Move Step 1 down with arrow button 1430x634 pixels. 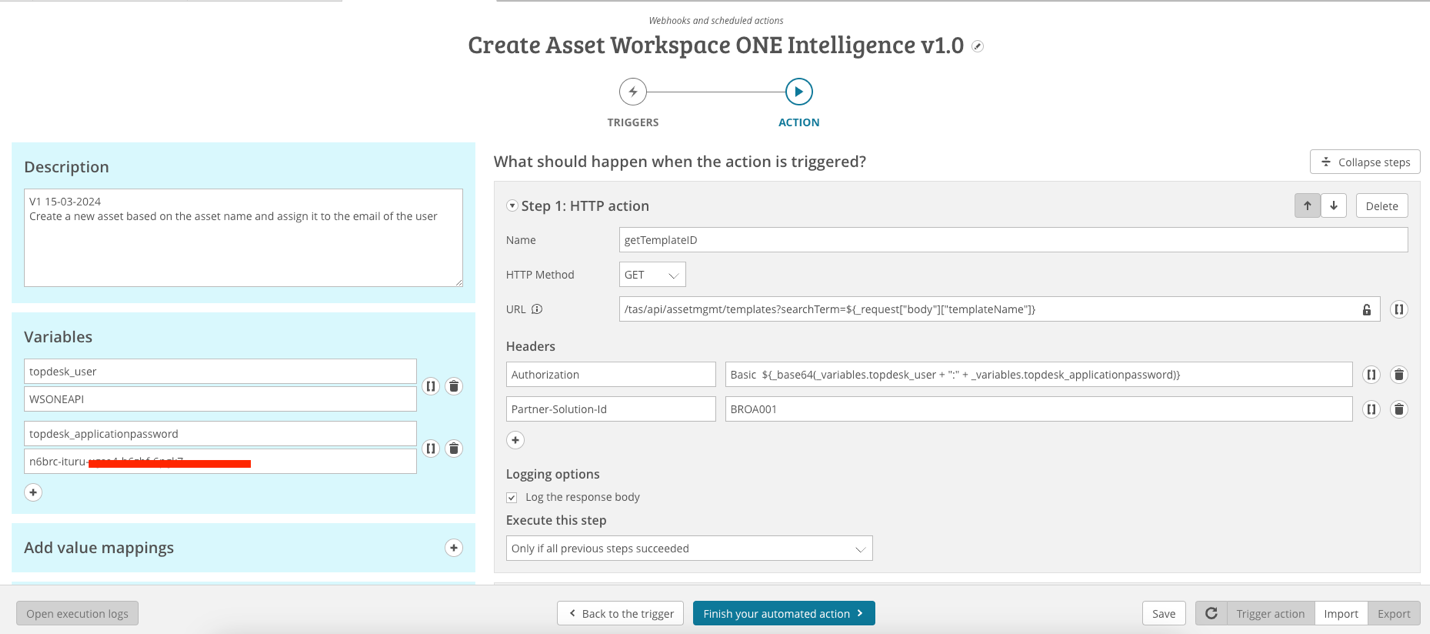pos(1334,206)
